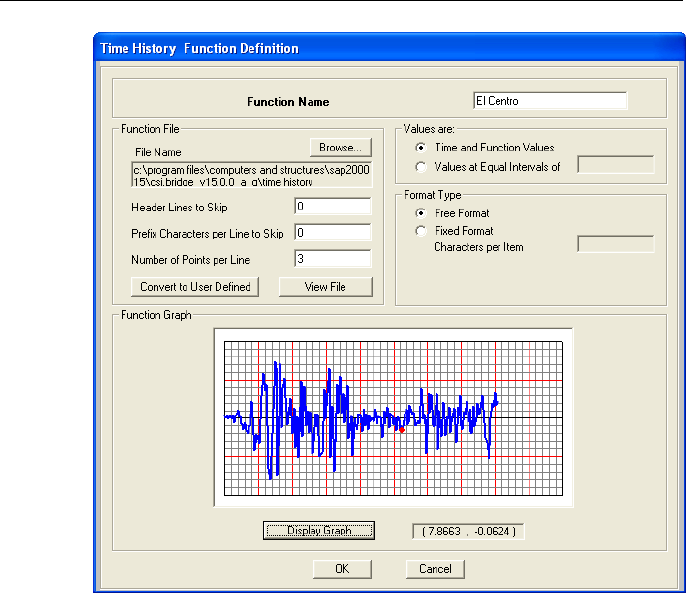Edit the Header Lines to Skip field
Viewport: 686px width, 593px height.
point(332,206)
